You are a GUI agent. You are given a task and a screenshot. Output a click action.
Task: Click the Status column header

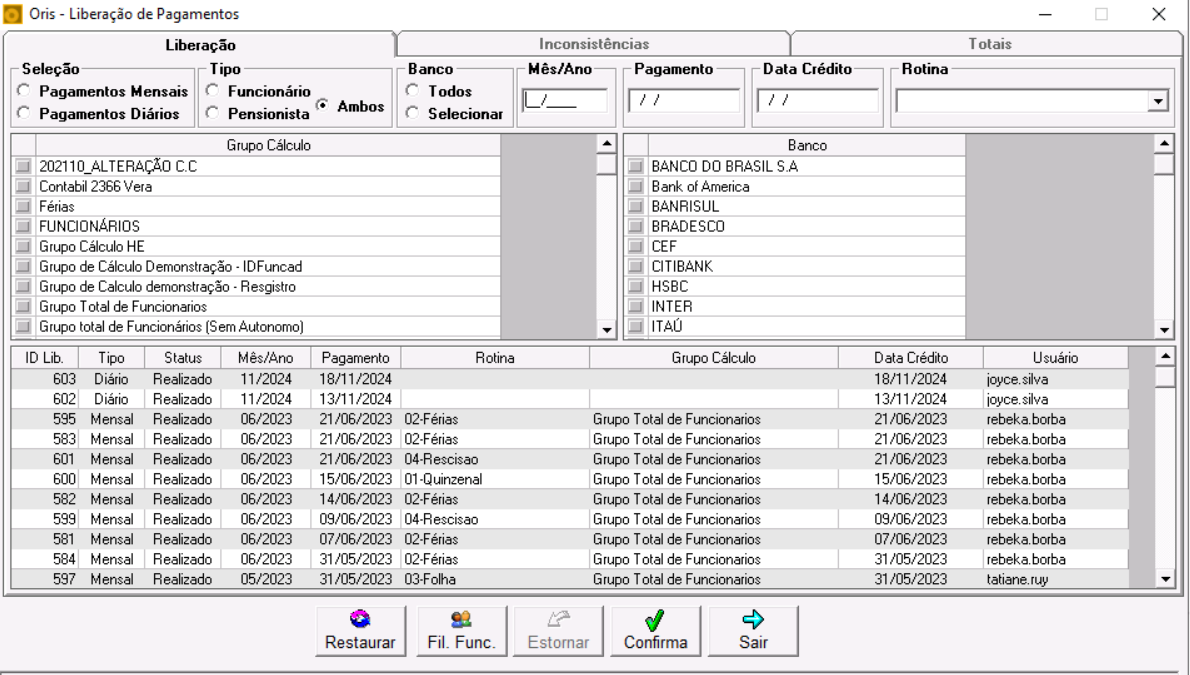(x=183, y=358)
